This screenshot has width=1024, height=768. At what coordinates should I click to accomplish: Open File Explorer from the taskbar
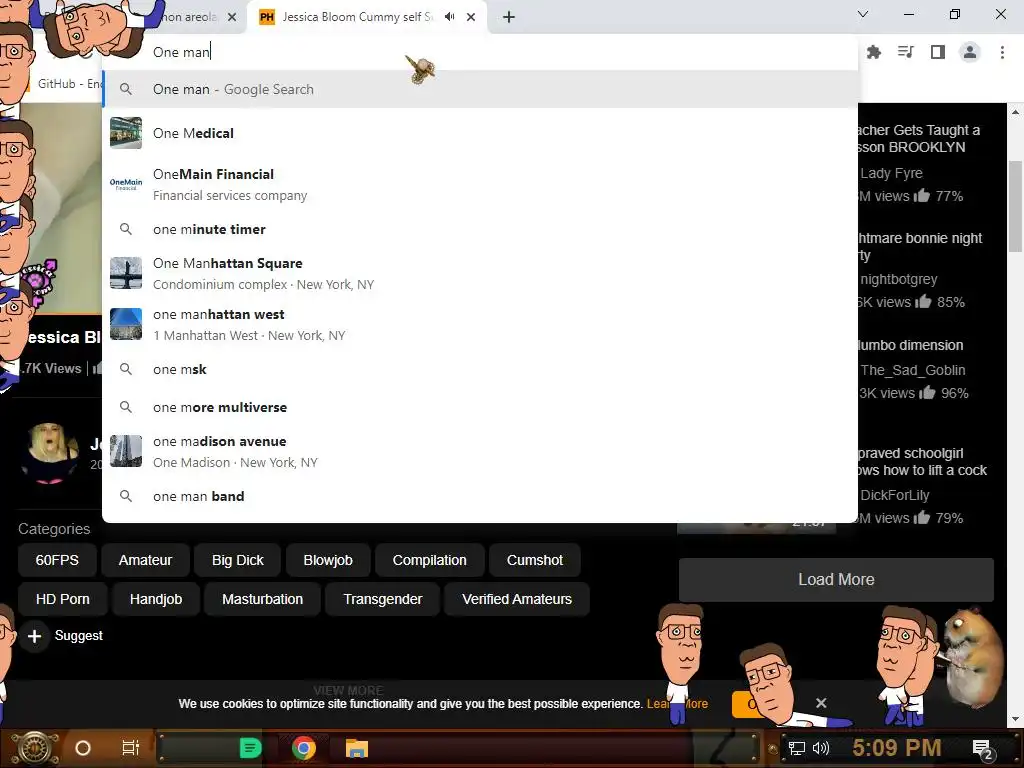tap(357, 748)
